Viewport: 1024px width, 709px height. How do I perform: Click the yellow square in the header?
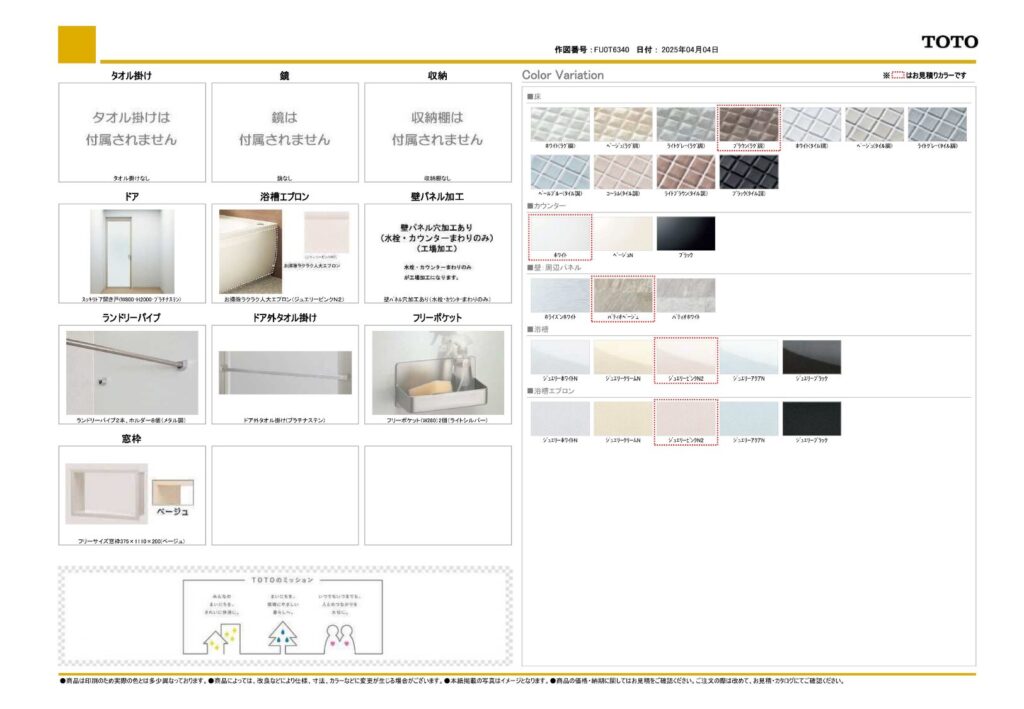77,44
